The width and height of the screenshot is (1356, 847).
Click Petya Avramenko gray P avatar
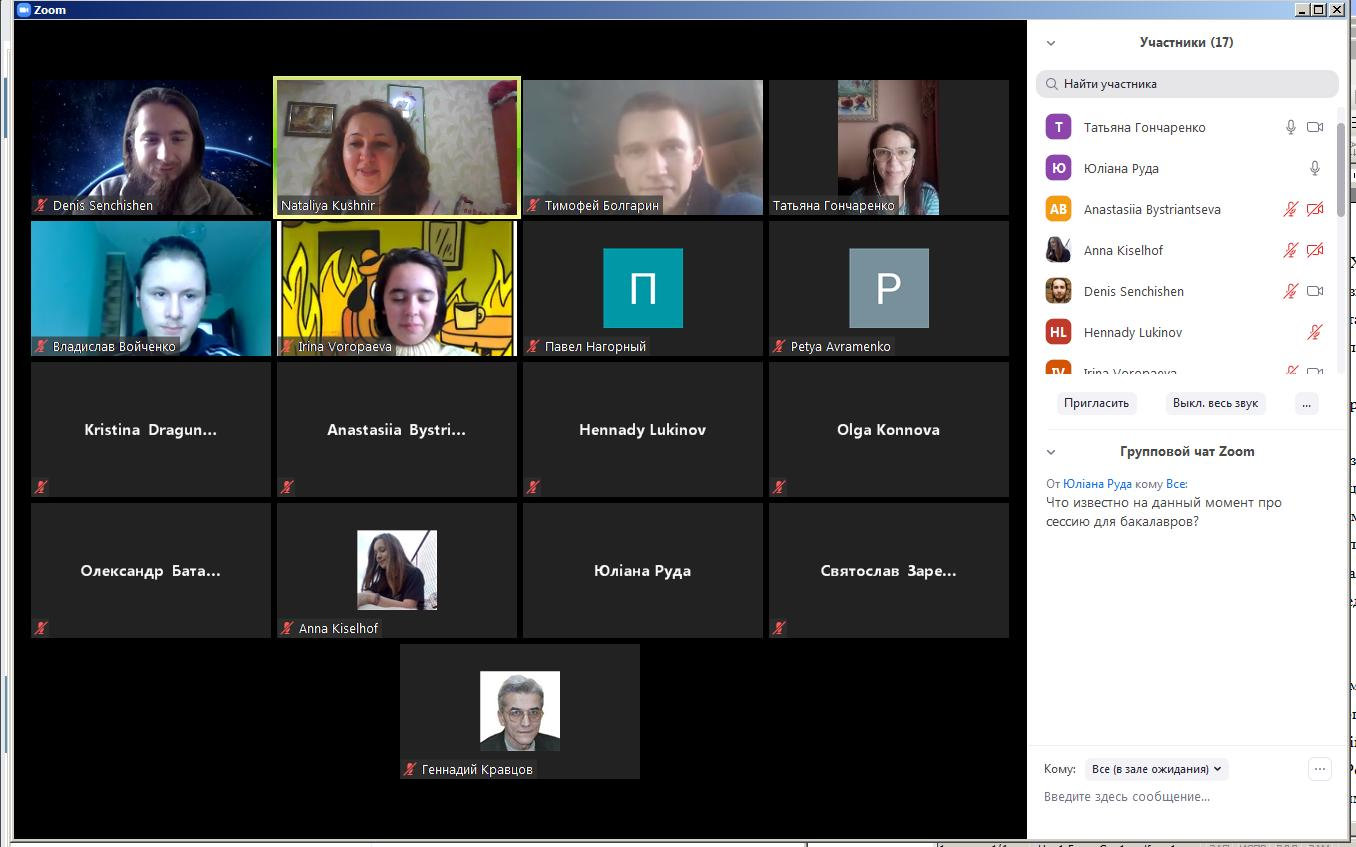tap(889, 288)
